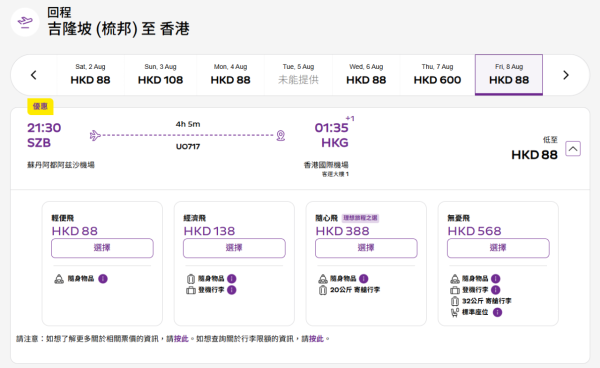Screen dimensions: 600x368
Task: Choose the HKD 138 經濟飛 fare
Action: point(234,248)
